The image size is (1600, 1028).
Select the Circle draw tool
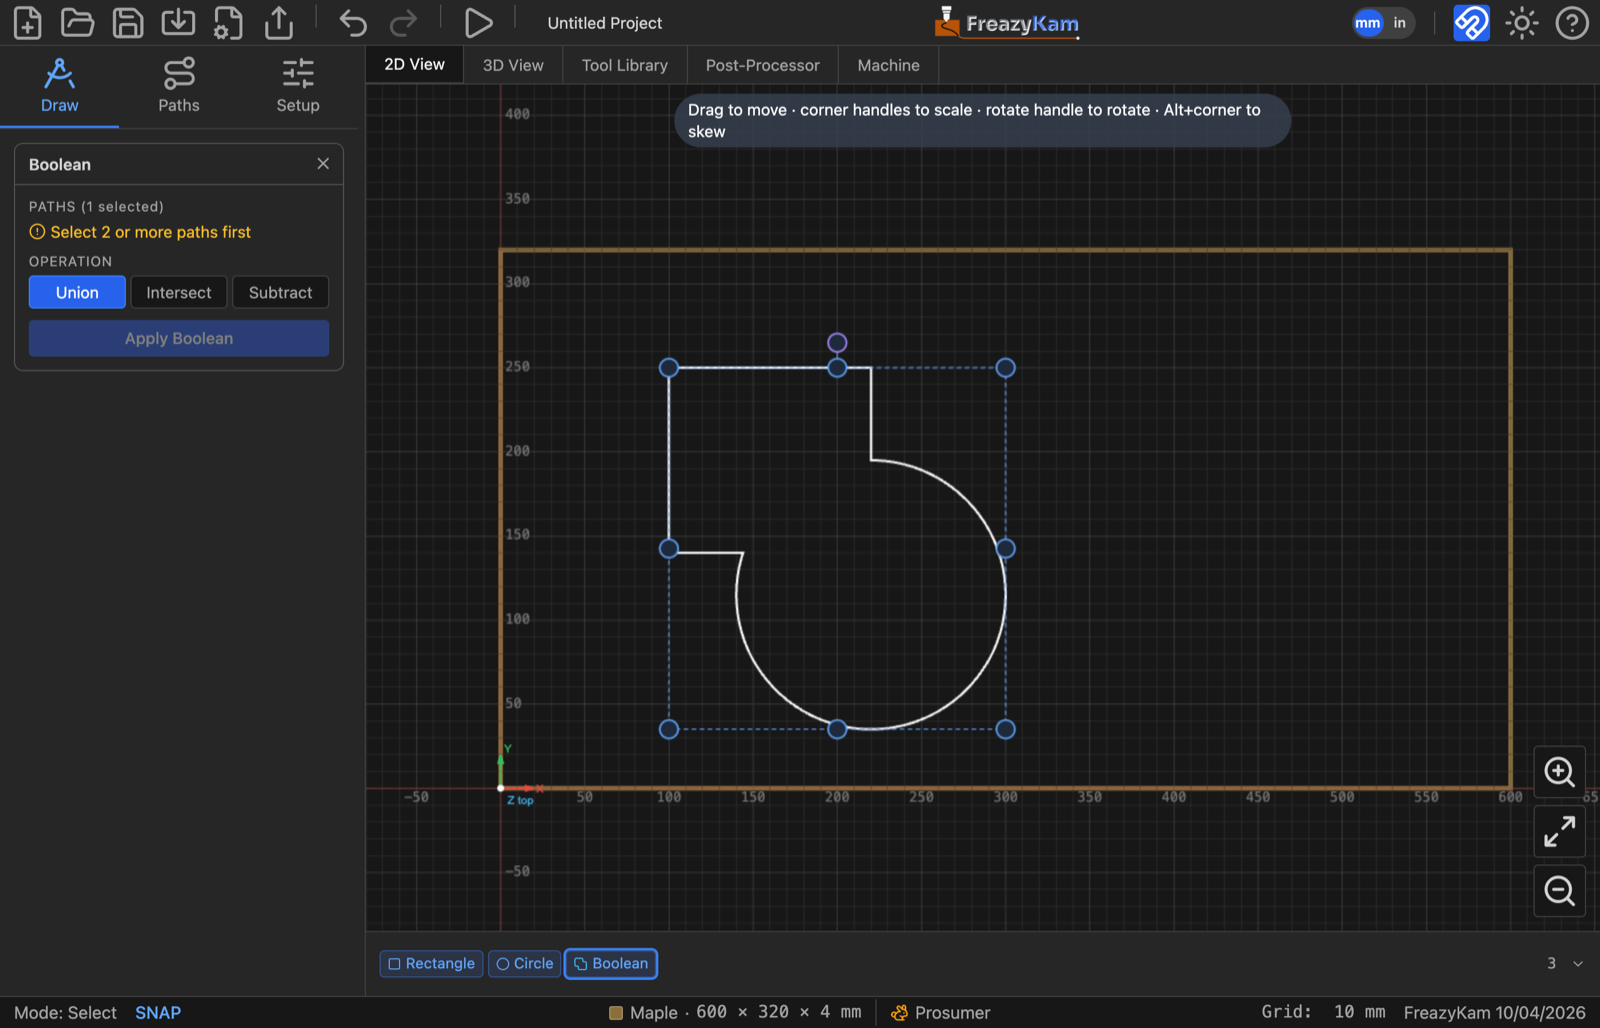click(525, 964)
